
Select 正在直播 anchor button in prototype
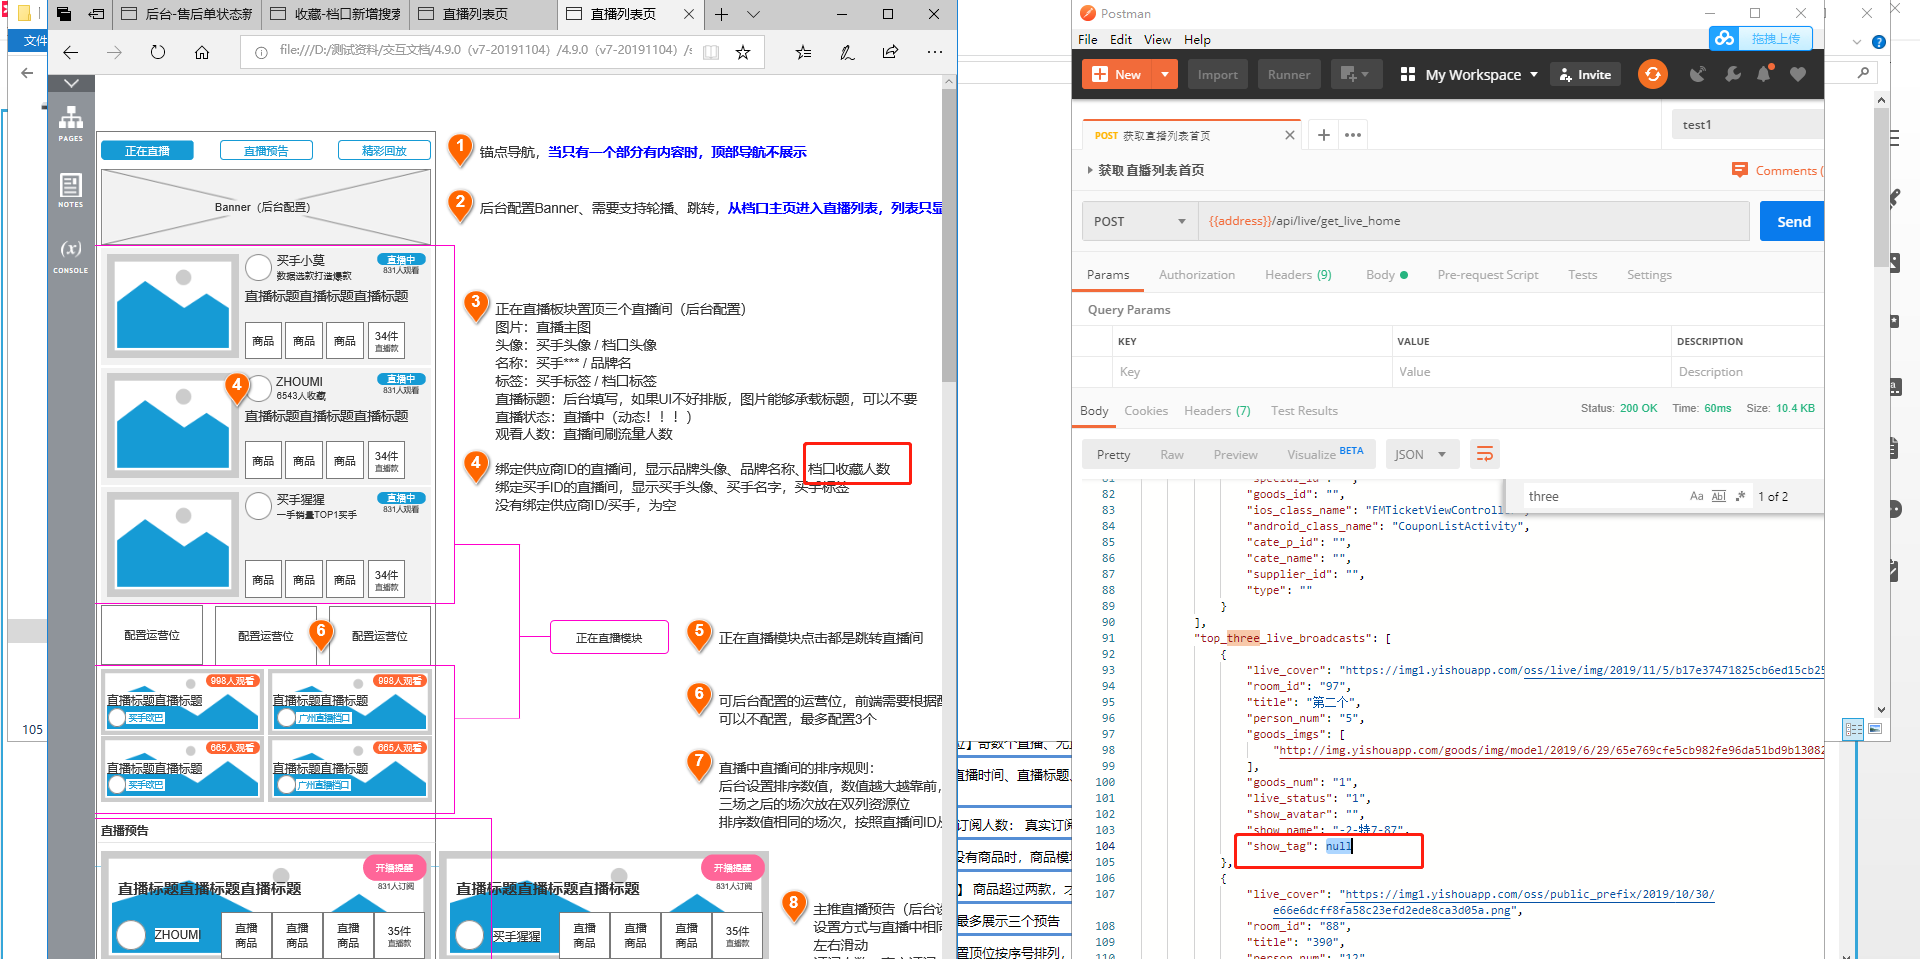pos(147,151)
